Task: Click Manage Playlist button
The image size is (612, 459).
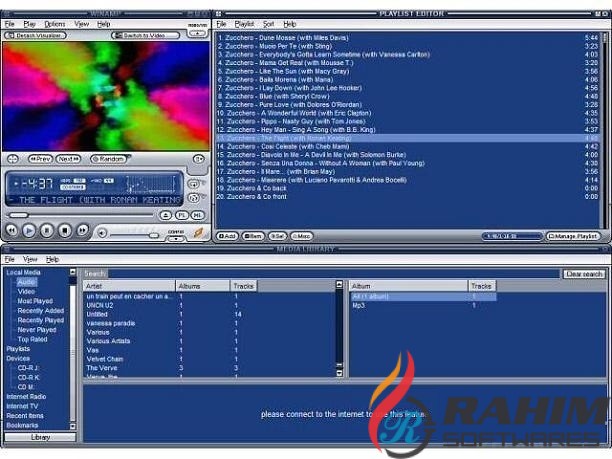Action: coord(573,236)
